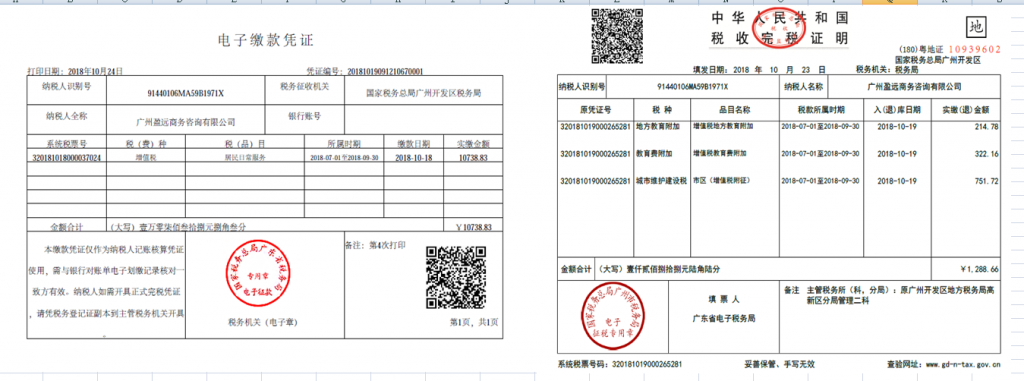Click the 电子缴款凭证 title

(266, 41)
